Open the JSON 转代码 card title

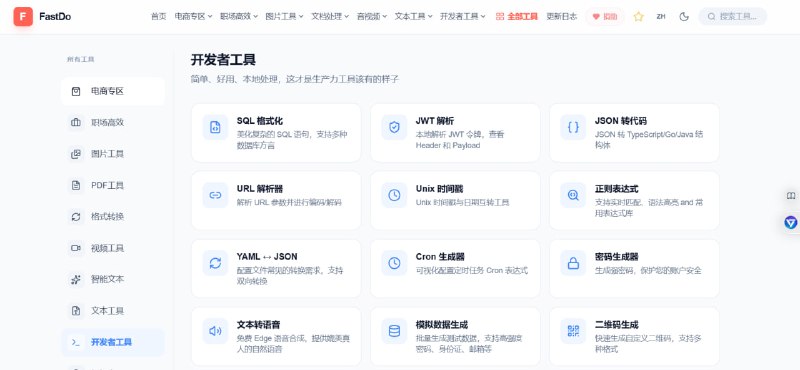[x=620, y=121]
